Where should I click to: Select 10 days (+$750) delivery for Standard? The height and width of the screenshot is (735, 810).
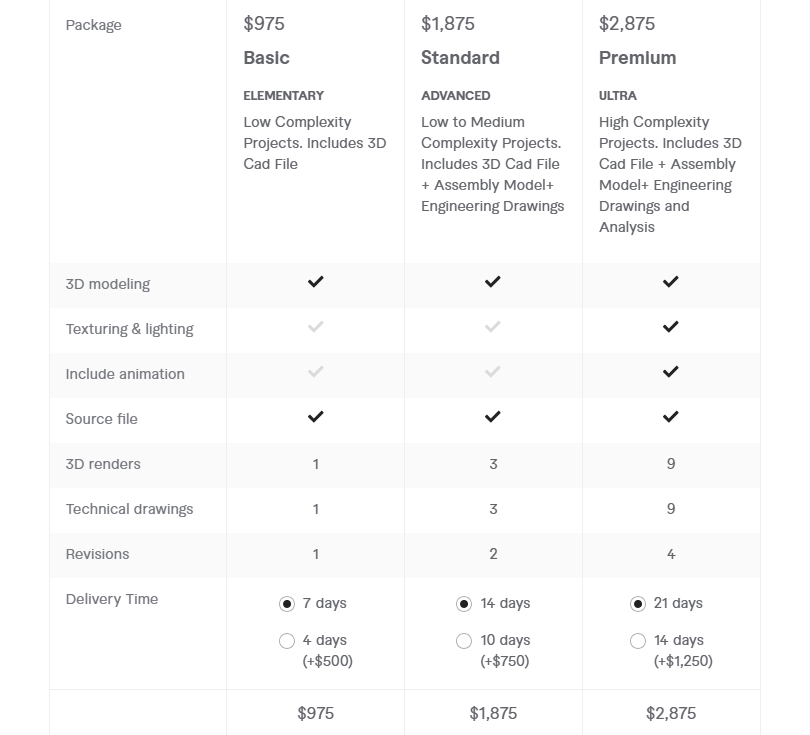[x=464, y=640]
